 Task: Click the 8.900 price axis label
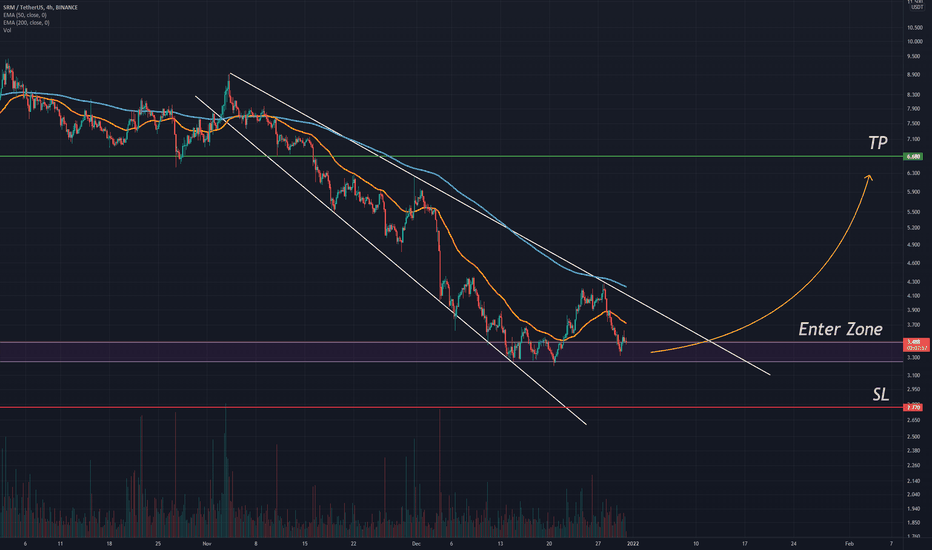915,75
